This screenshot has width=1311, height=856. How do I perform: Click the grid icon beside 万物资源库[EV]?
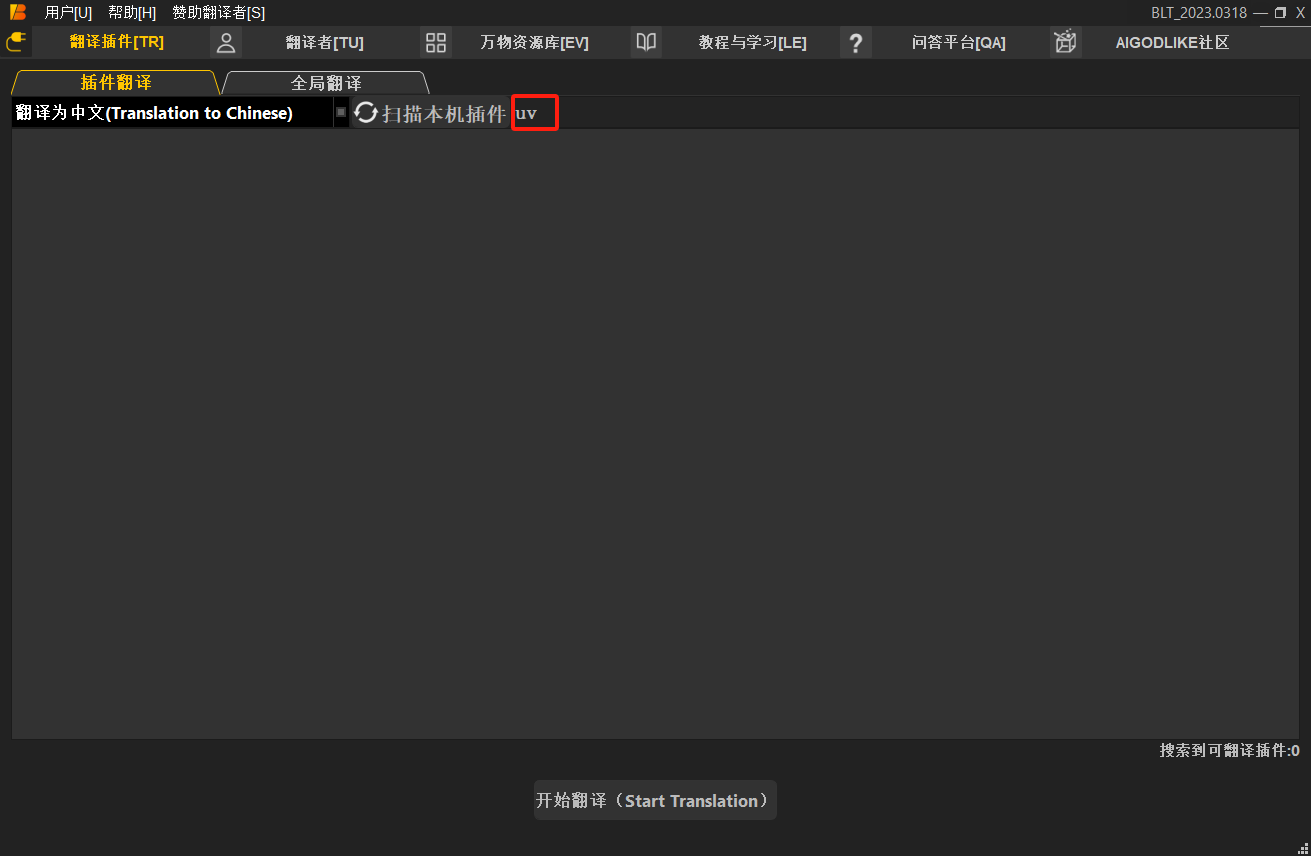click(x=436, y=42)
